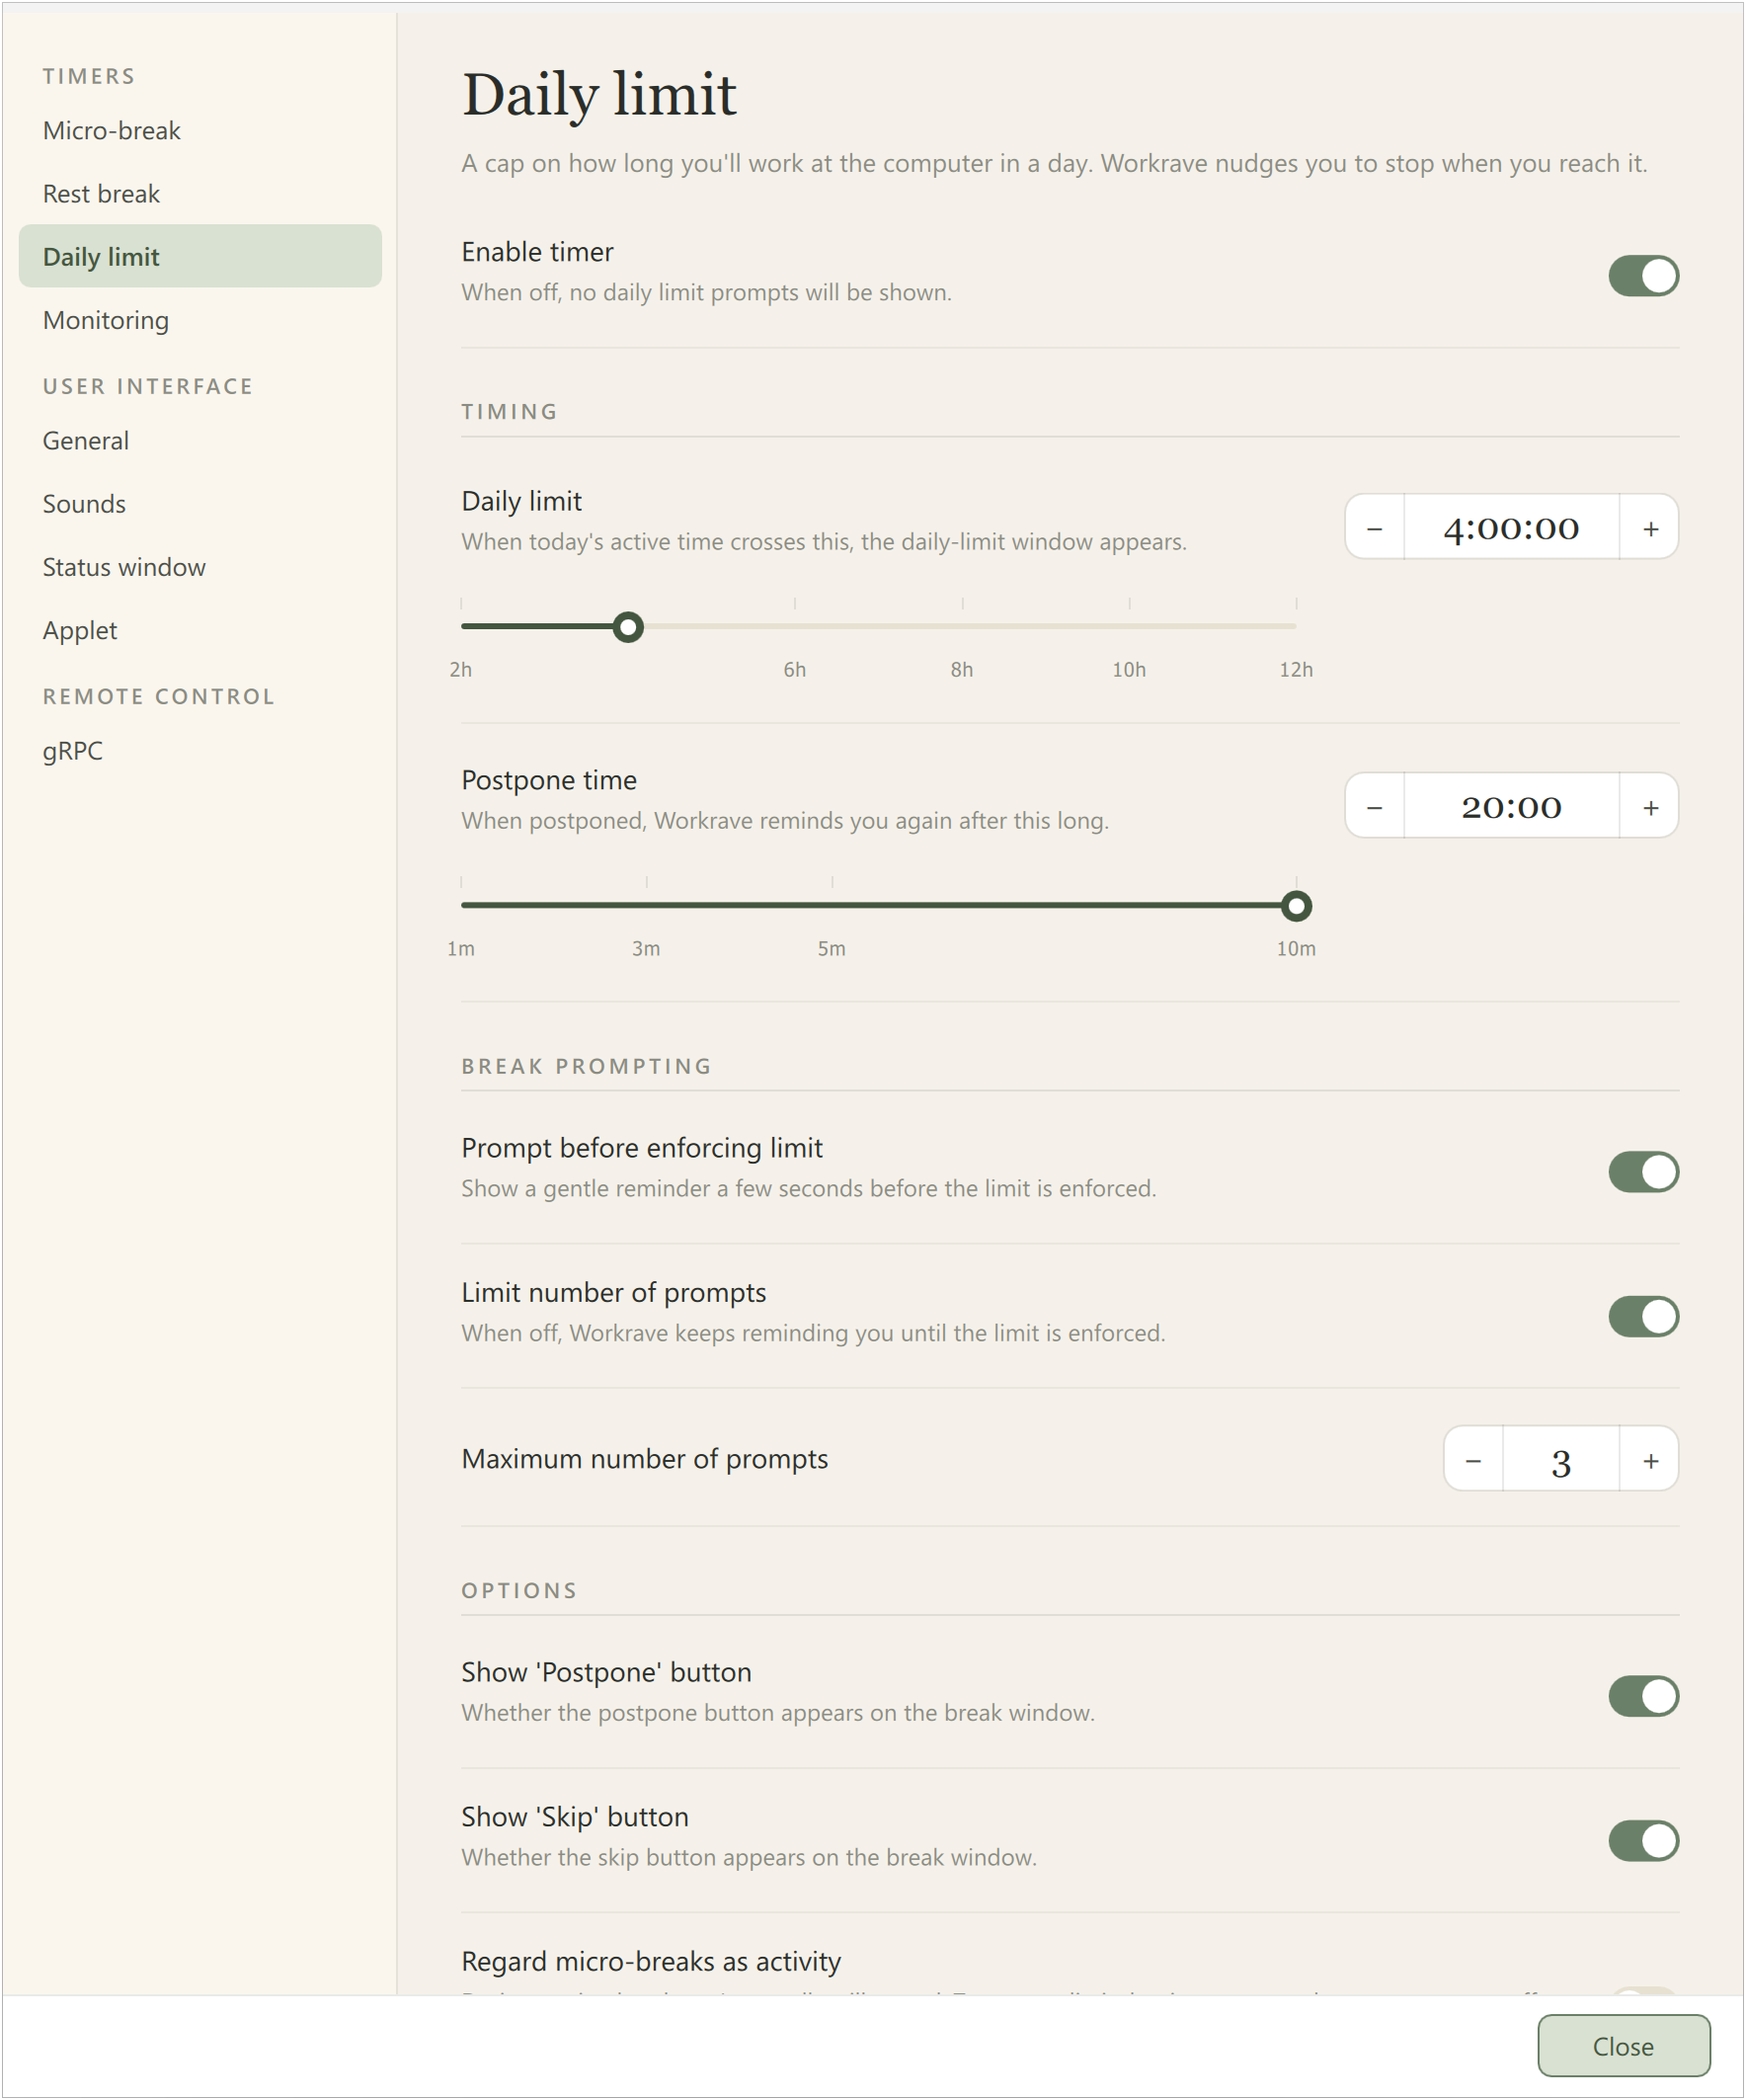Toggle the Show 'Skip' button switch
The height and width of the screenshot is (2100, 1746).
(x=1643, y=1841)
